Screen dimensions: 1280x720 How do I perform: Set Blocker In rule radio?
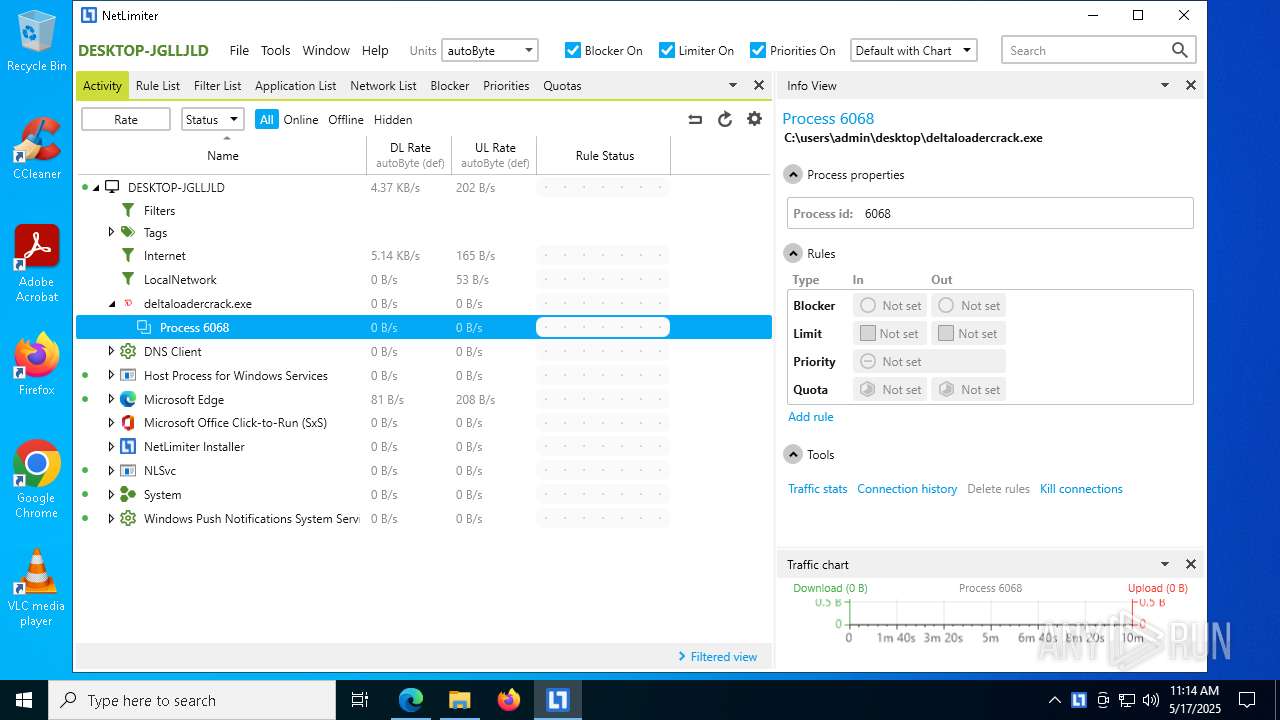point(868,306)
